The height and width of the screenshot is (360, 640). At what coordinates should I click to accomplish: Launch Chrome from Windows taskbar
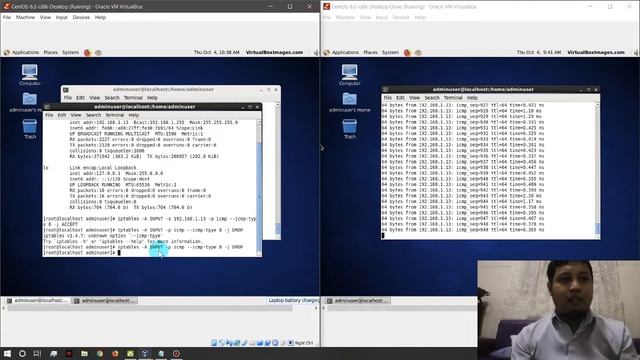(x=100, y=353)
